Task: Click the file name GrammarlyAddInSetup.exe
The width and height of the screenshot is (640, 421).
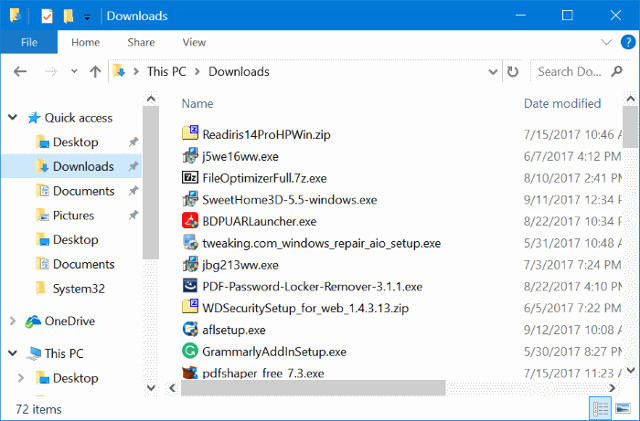Action: [x=274, y=352]
